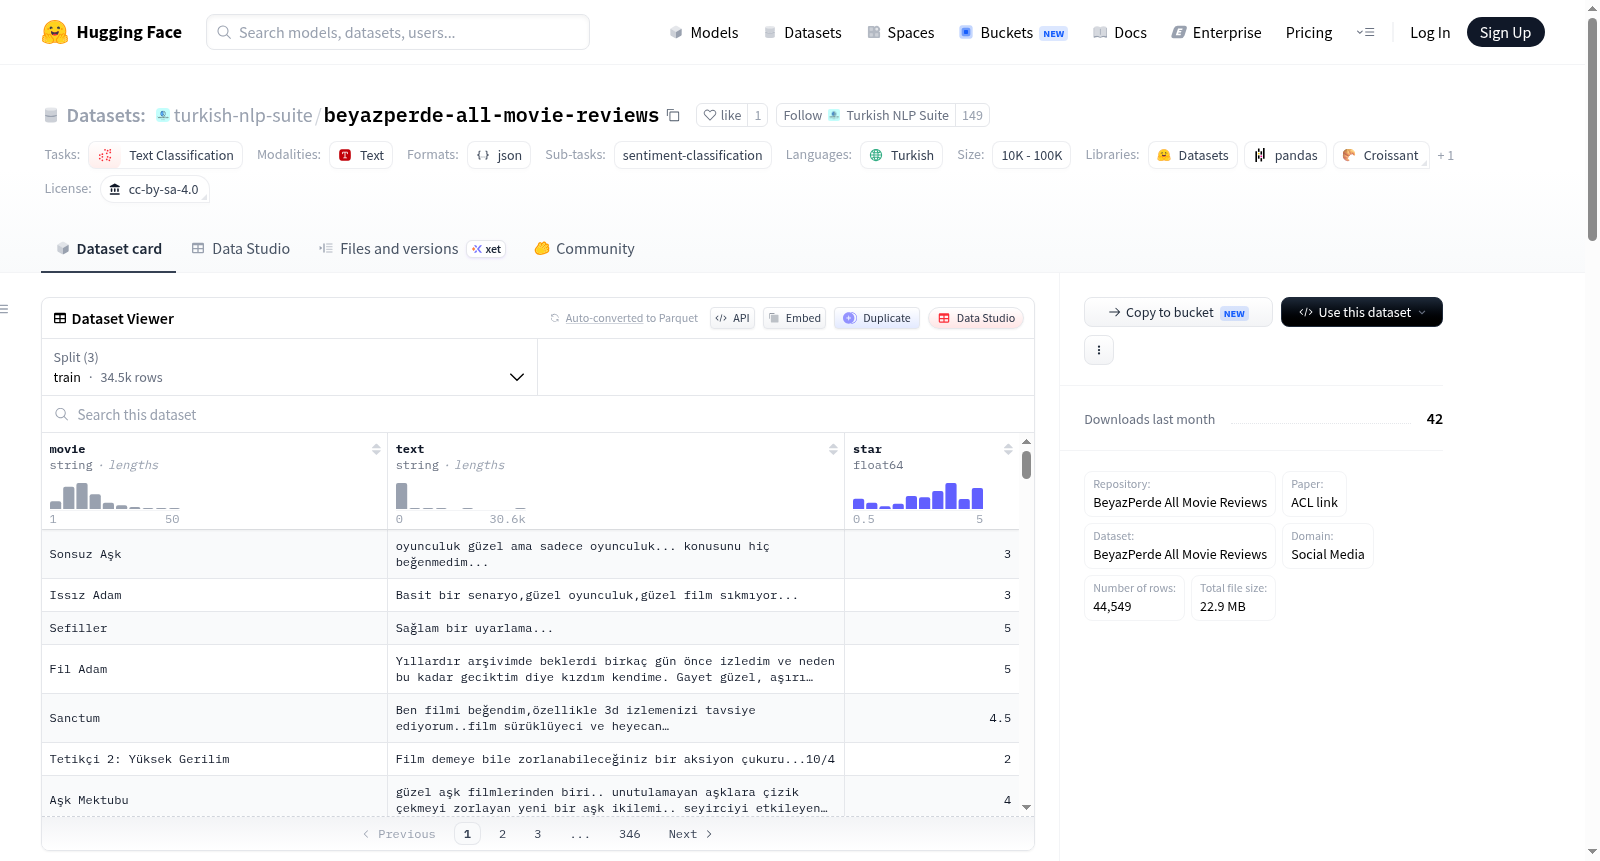The width and height of the screenshot is (1600, 861).
Task: Go to page 346 of results
Action: pyautogui.click(x=629, y=834)
